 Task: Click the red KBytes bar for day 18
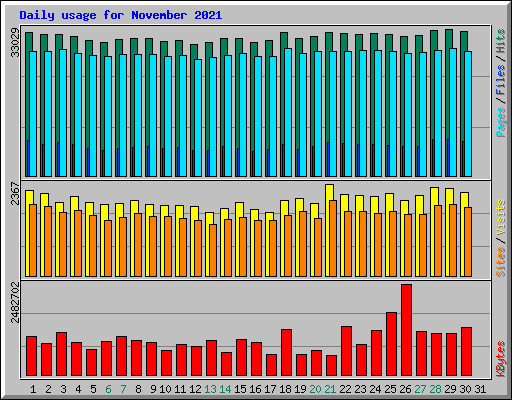[286, 353]
